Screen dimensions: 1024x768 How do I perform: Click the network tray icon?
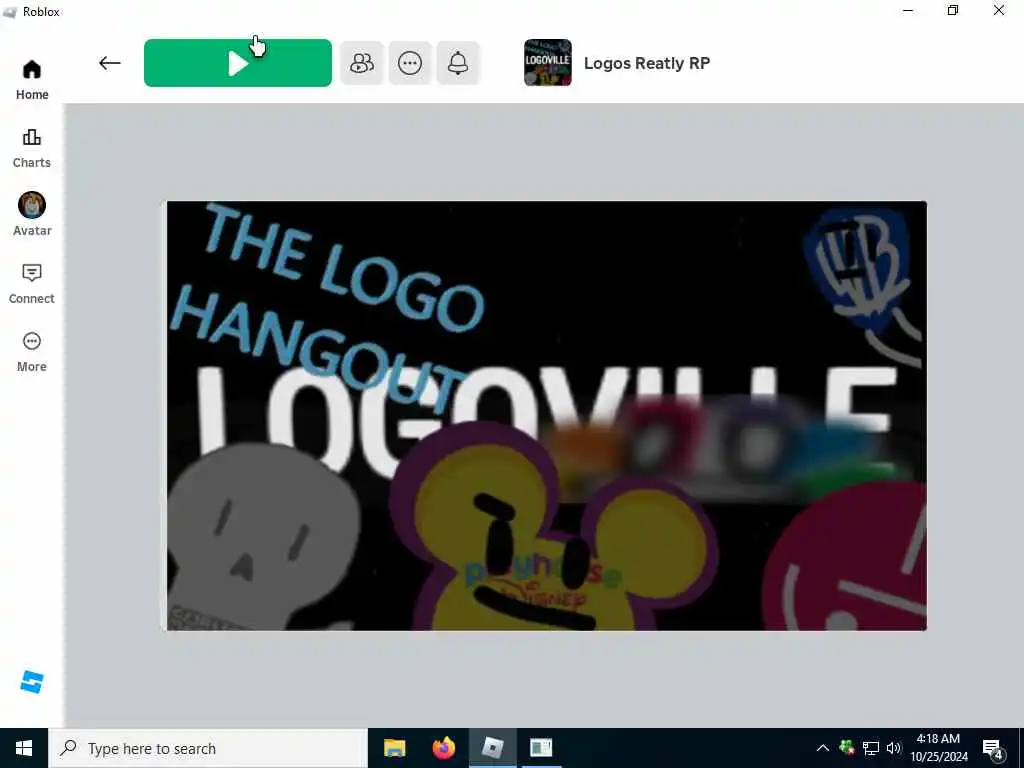[x=871, y=748]
